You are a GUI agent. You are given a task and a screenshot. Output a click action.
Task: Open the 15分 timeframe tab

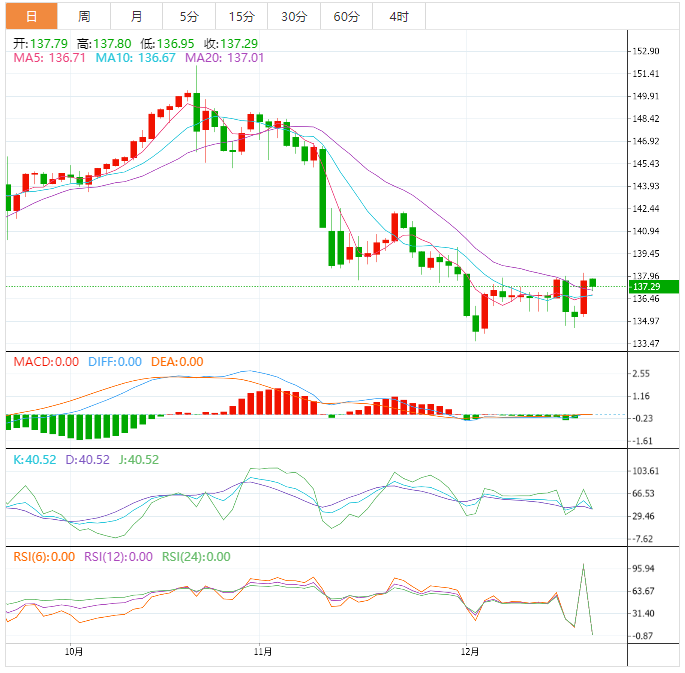[x=241, y=16]
